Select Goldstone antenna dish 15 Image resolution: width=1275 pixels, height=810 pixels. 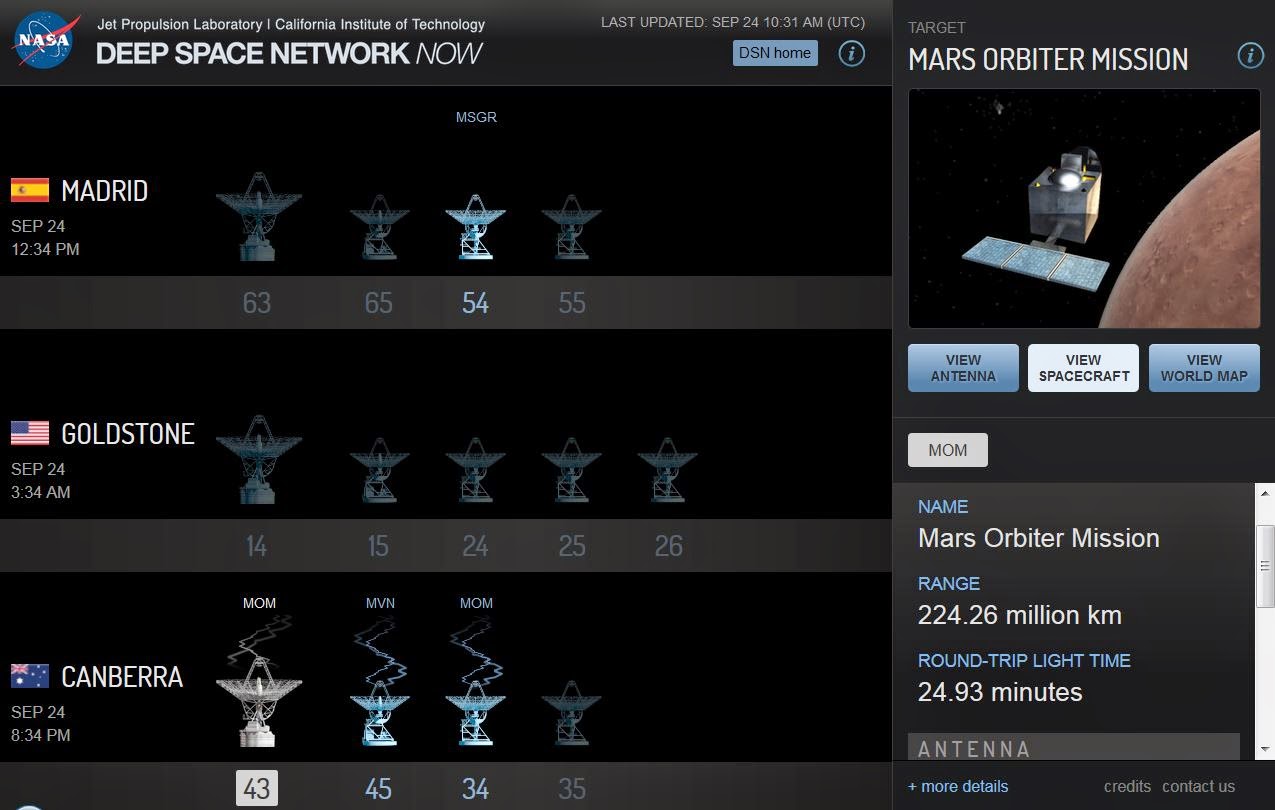(x=379, y=470)
